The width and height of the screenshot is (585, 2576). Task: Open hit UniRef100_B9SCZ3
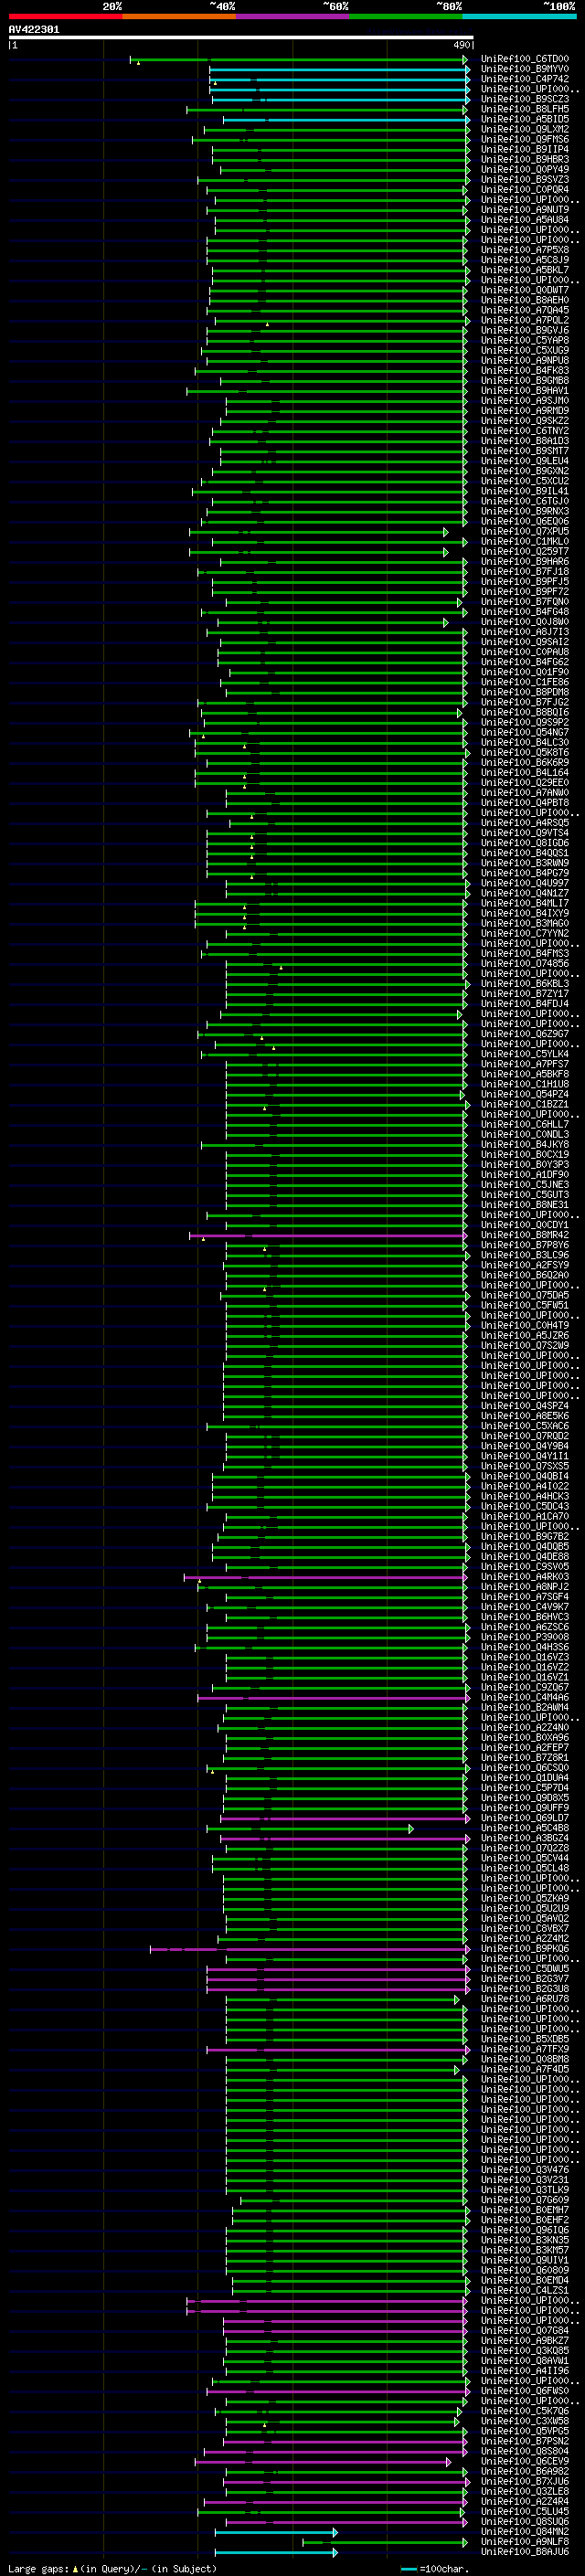coord(524,99)
